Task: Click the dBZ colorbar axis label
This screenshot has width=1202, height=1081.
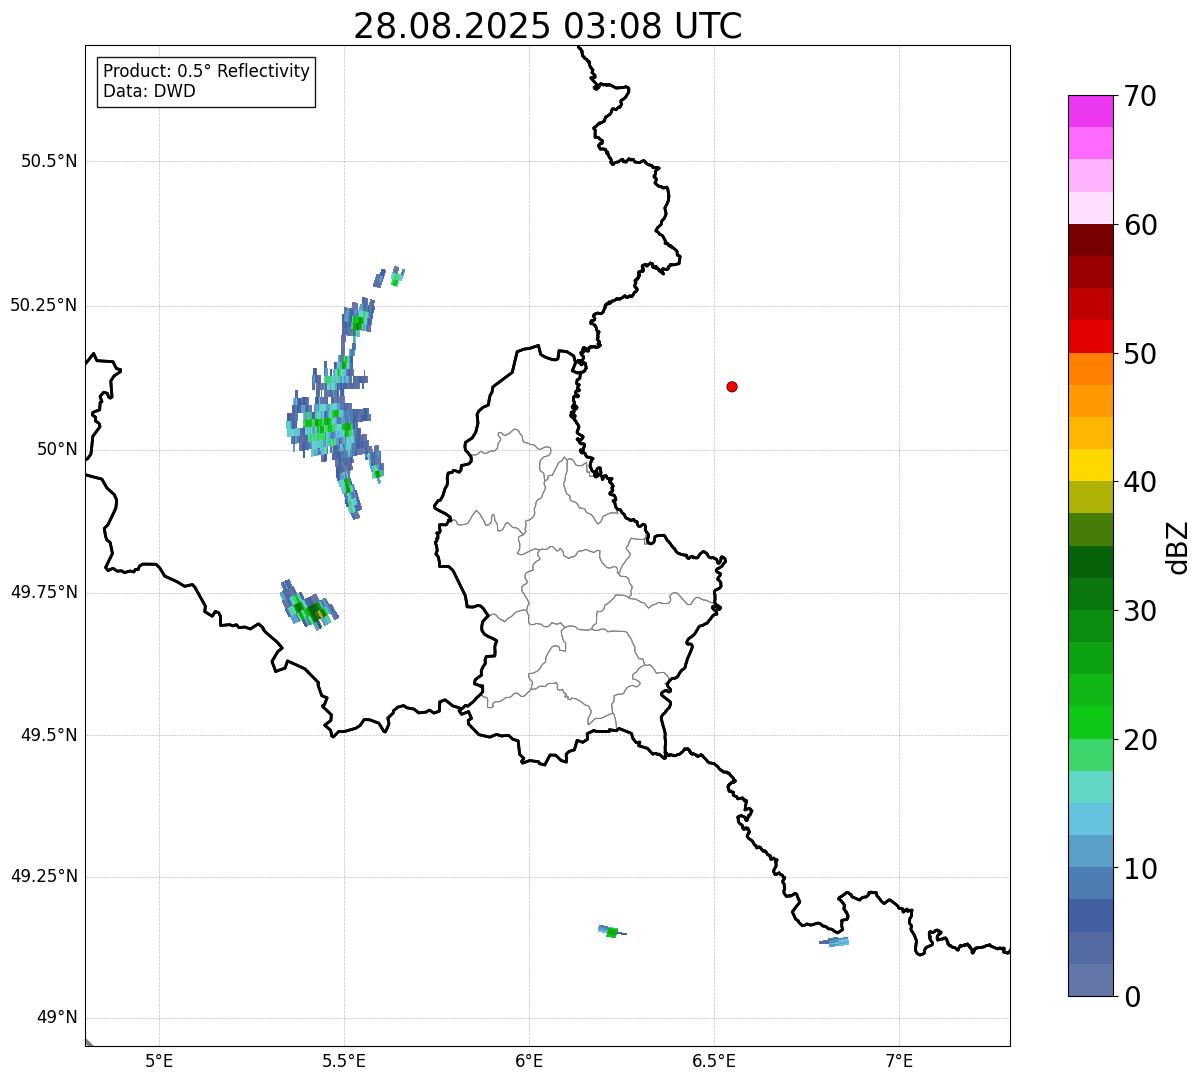Action: (1178, 546)
